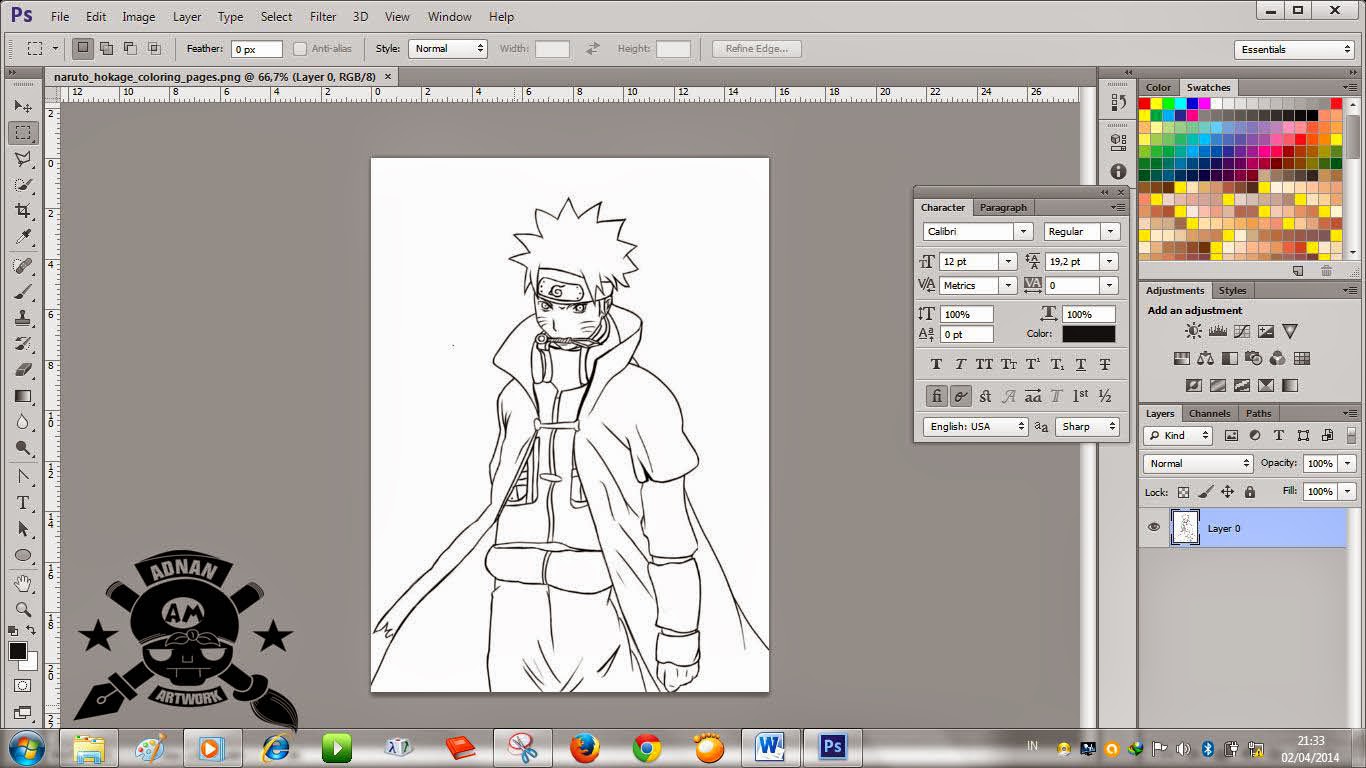The height and width of the screenshot is (768, 1366).
Task: Switch to the Paragraph tab
Action: [1003, 207]
